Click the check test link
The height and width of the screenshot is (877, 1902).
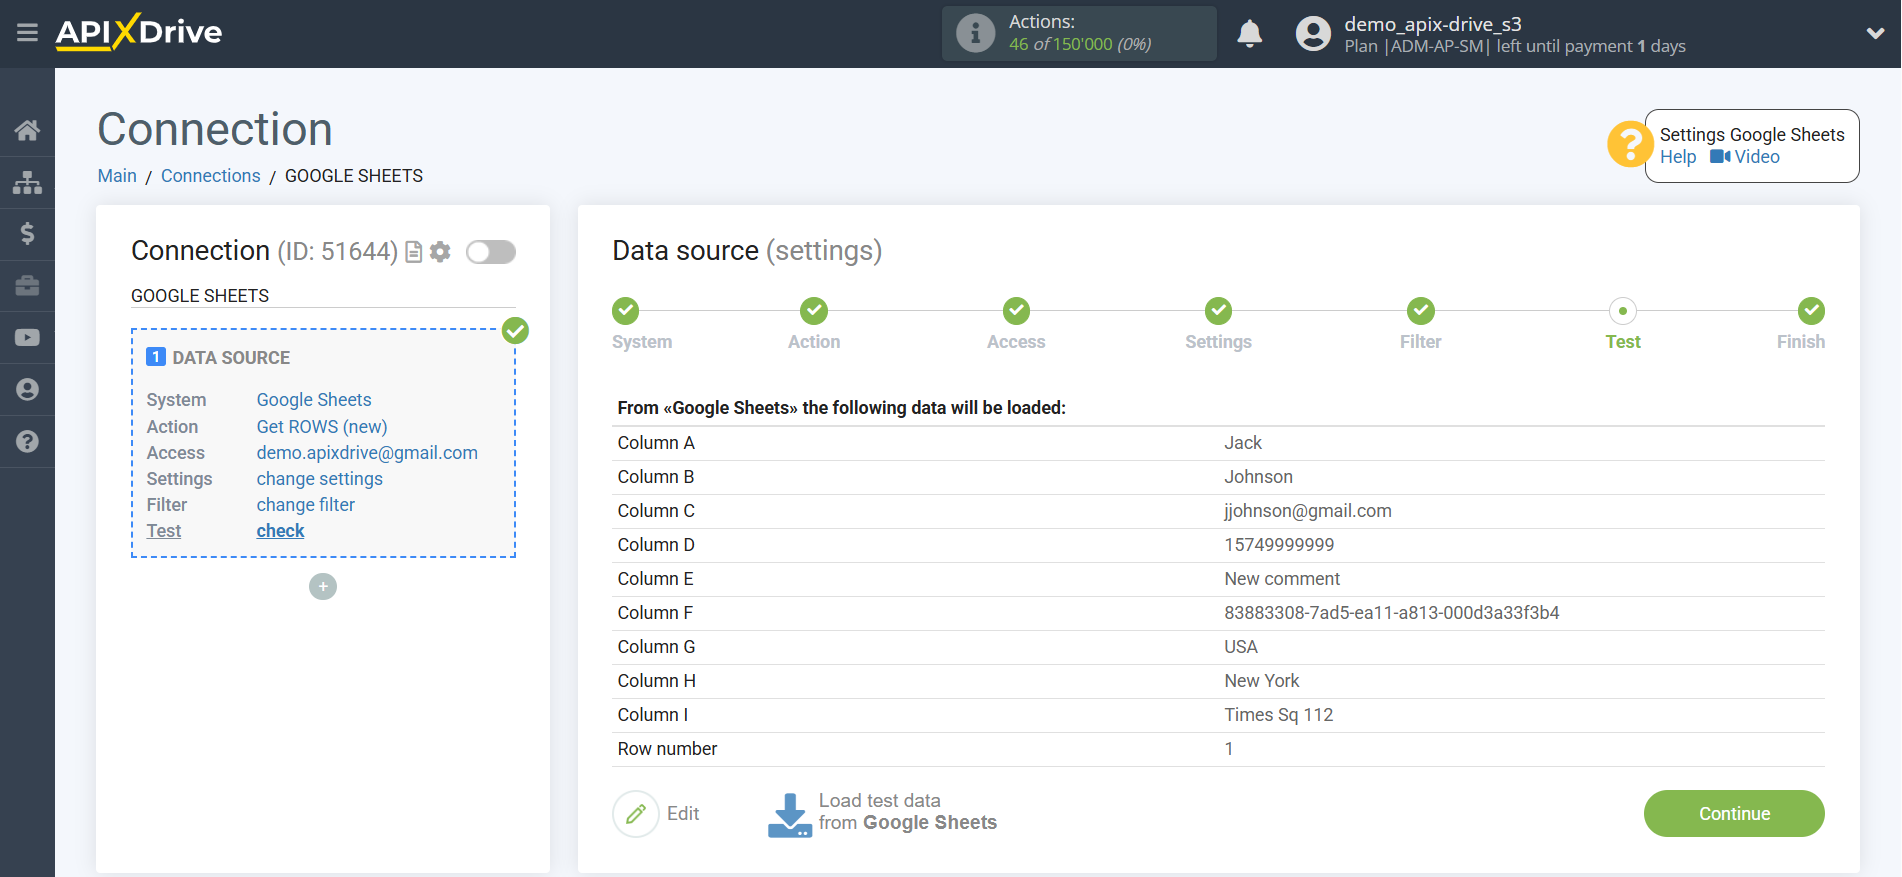pos(280,531)
